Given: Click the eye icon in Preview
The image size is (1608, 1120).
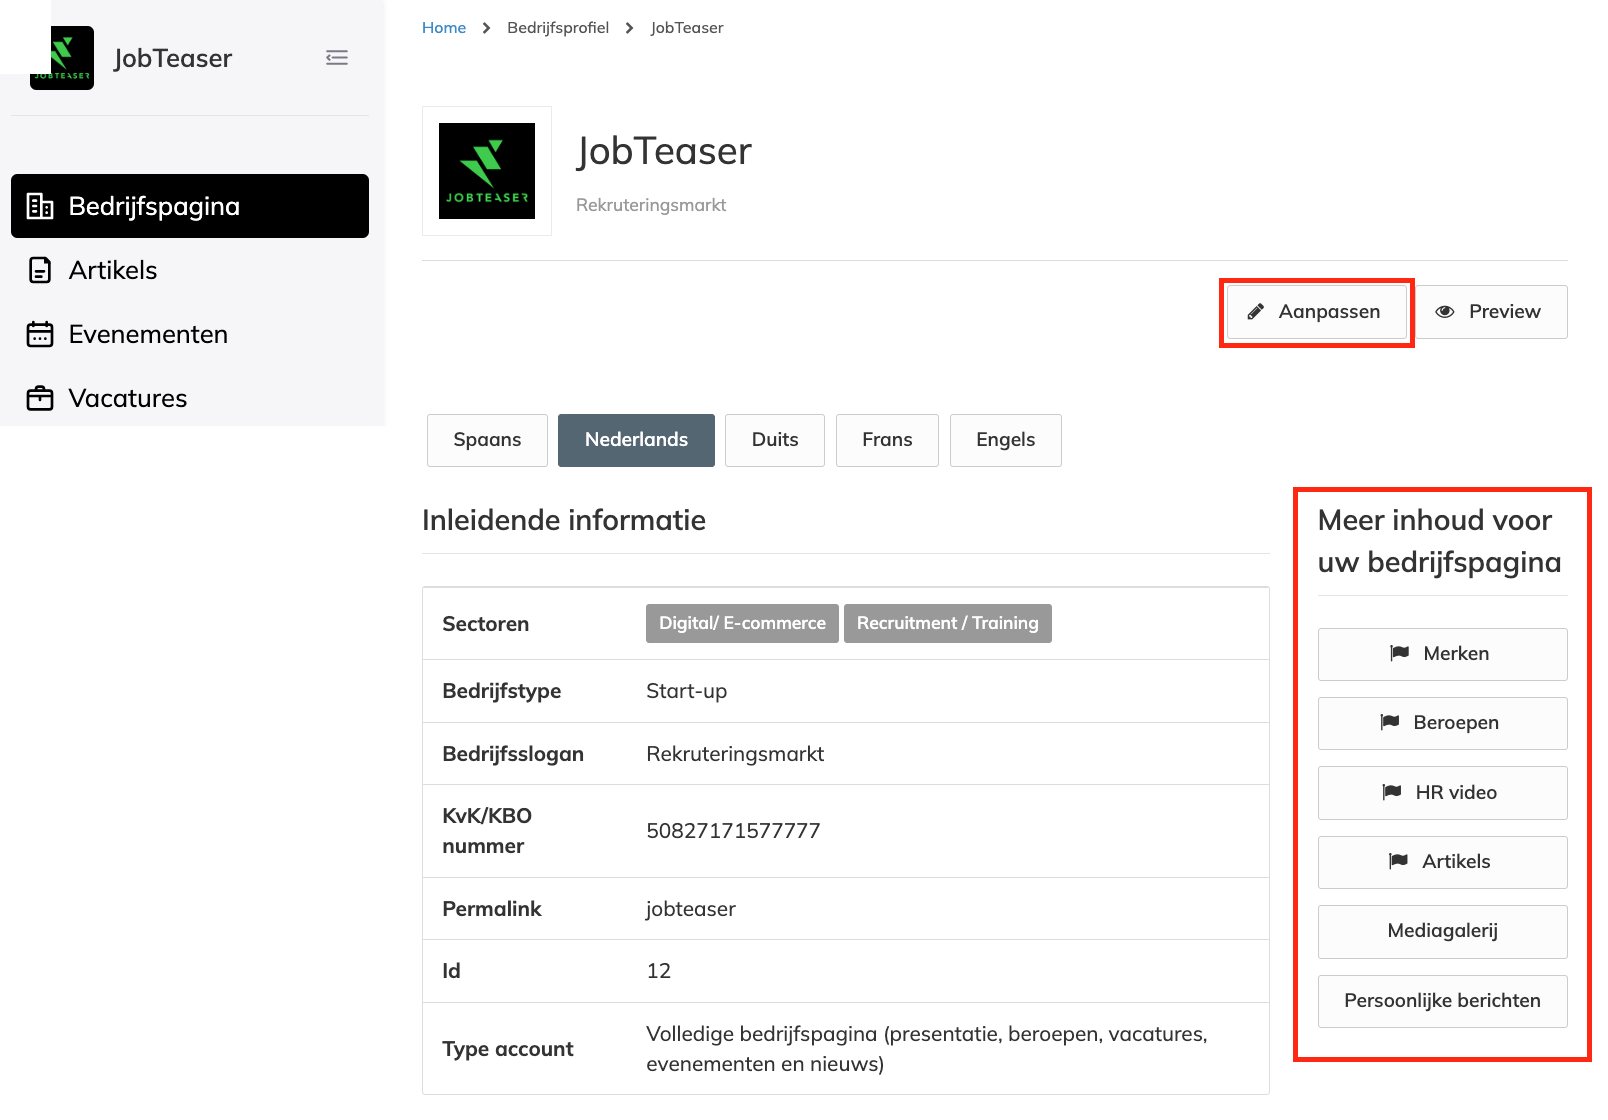Looking at the screenshot, I should click(1445, 312).
